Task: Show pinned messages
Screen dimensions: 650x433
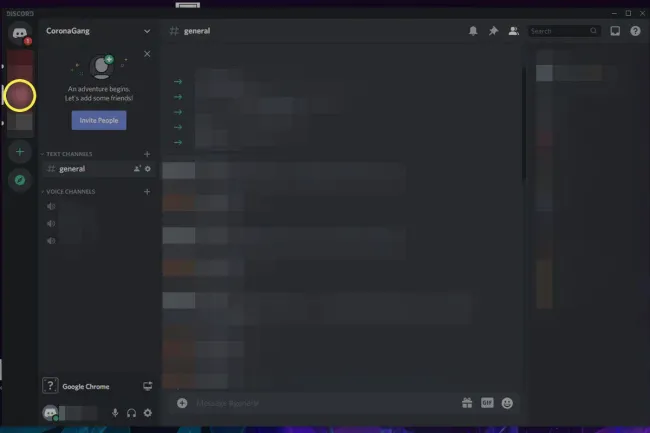Action: [x=493, y=31]
